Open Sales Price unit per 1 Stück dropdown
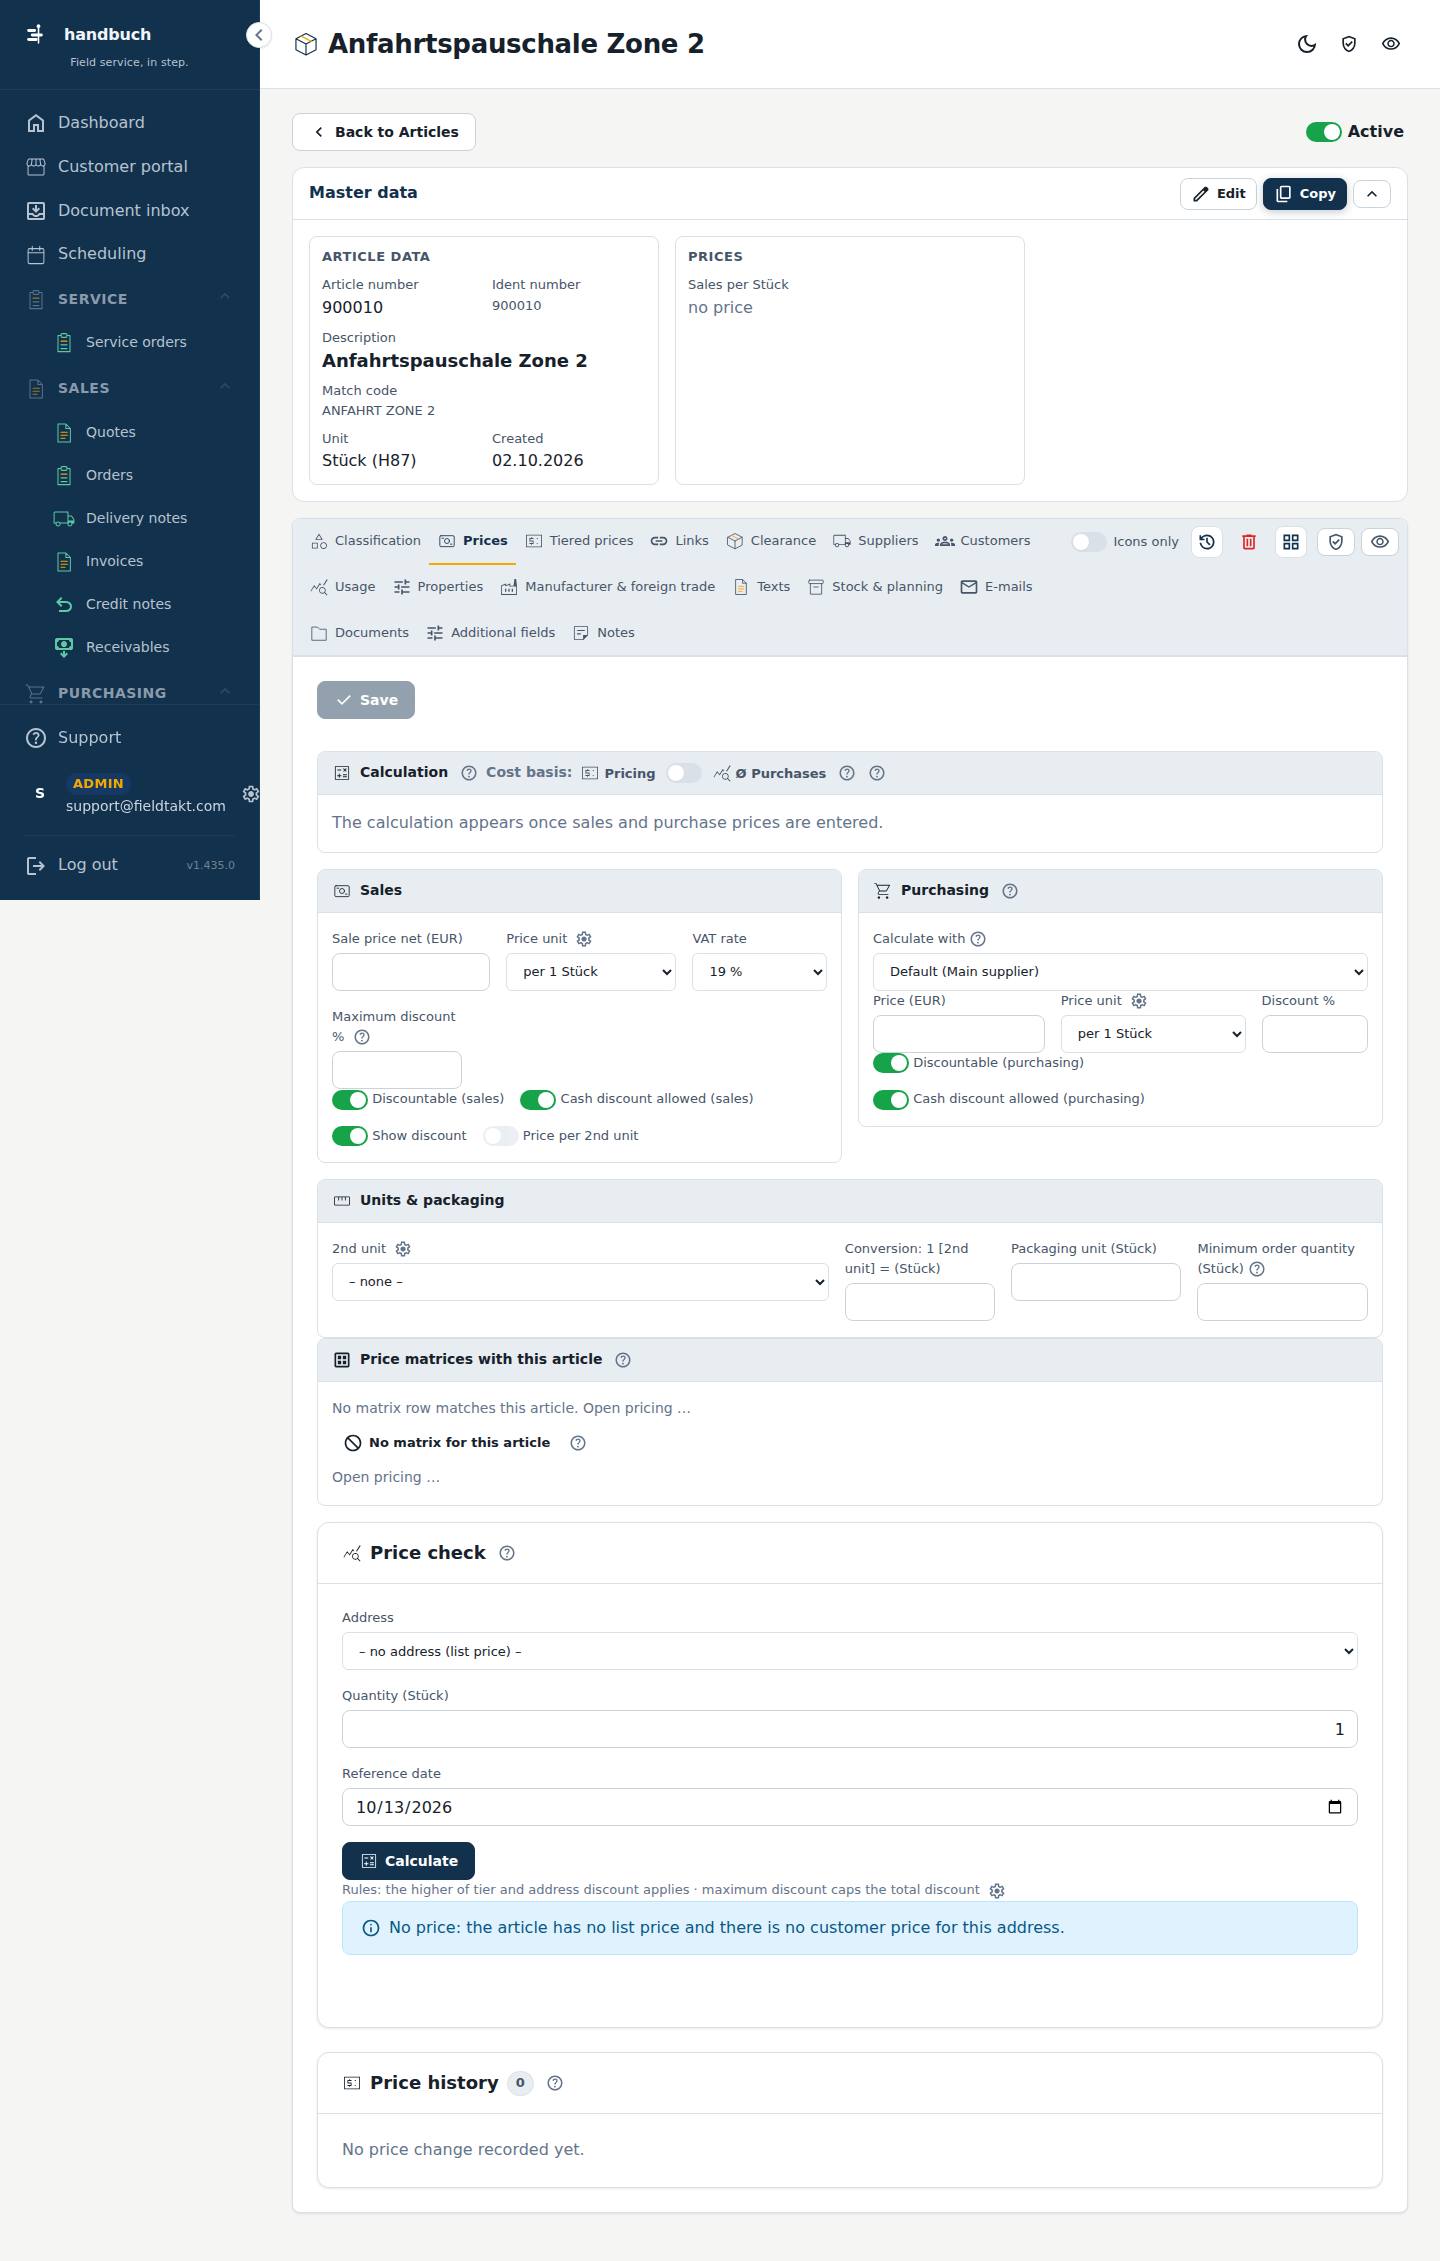The height and width of the screenshot is (2261, 1440). pos(591,972)
